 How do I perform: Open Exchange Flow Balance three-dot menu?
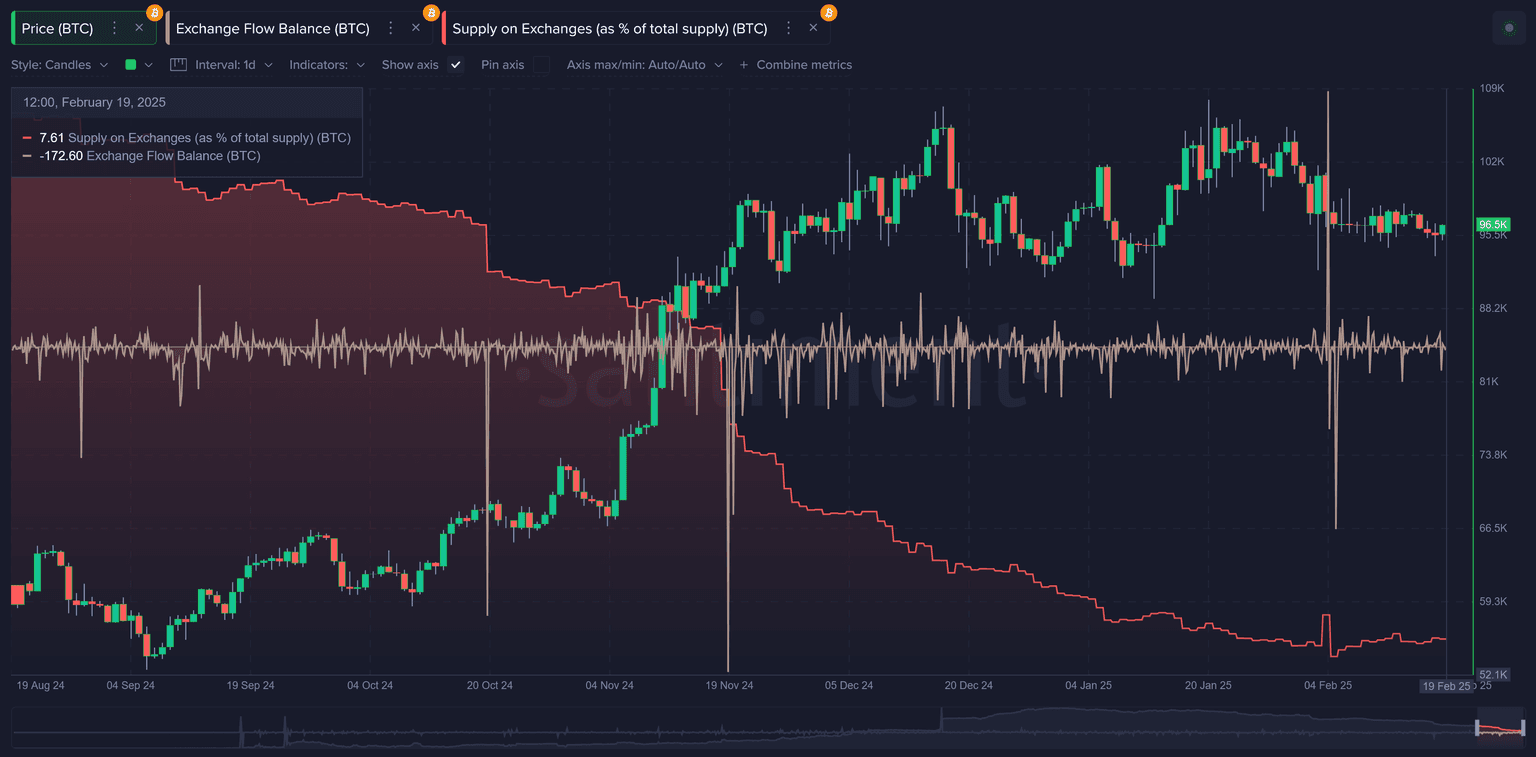(x=391, y=28)
